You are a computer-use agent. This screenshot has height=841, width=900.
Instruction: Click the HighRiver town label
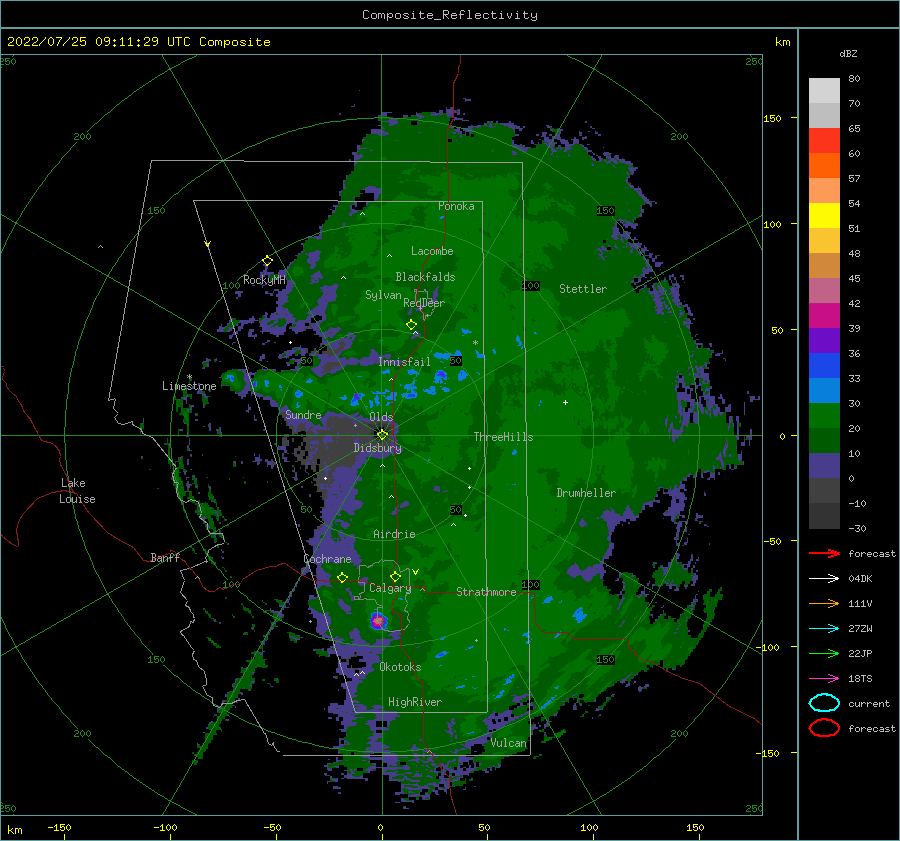coord(415,702)
